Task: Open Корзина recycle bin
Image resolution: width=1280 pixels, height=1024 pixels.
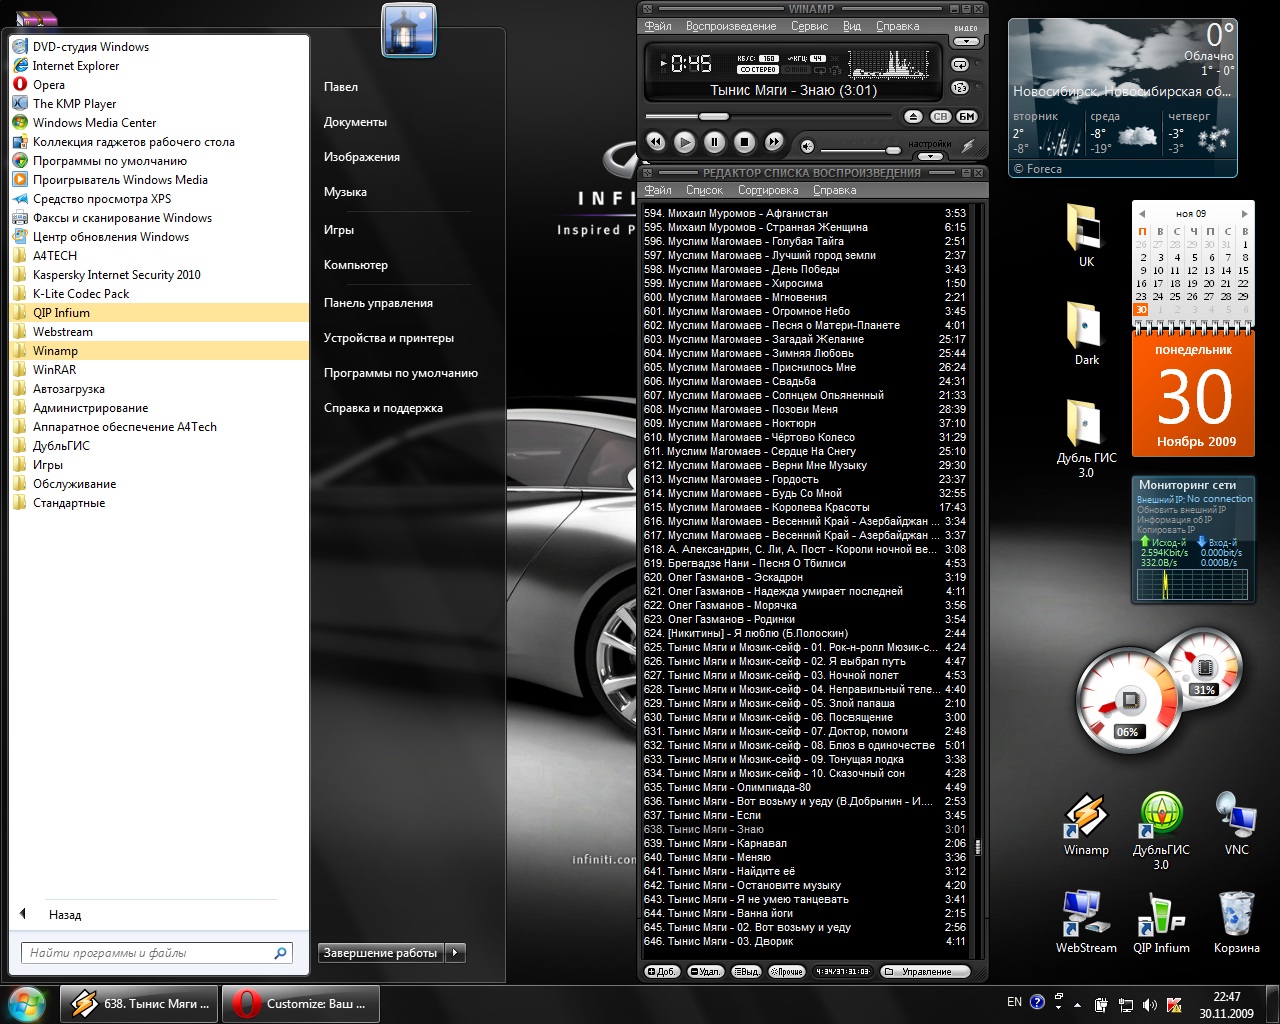Action: pos(1237,922)
